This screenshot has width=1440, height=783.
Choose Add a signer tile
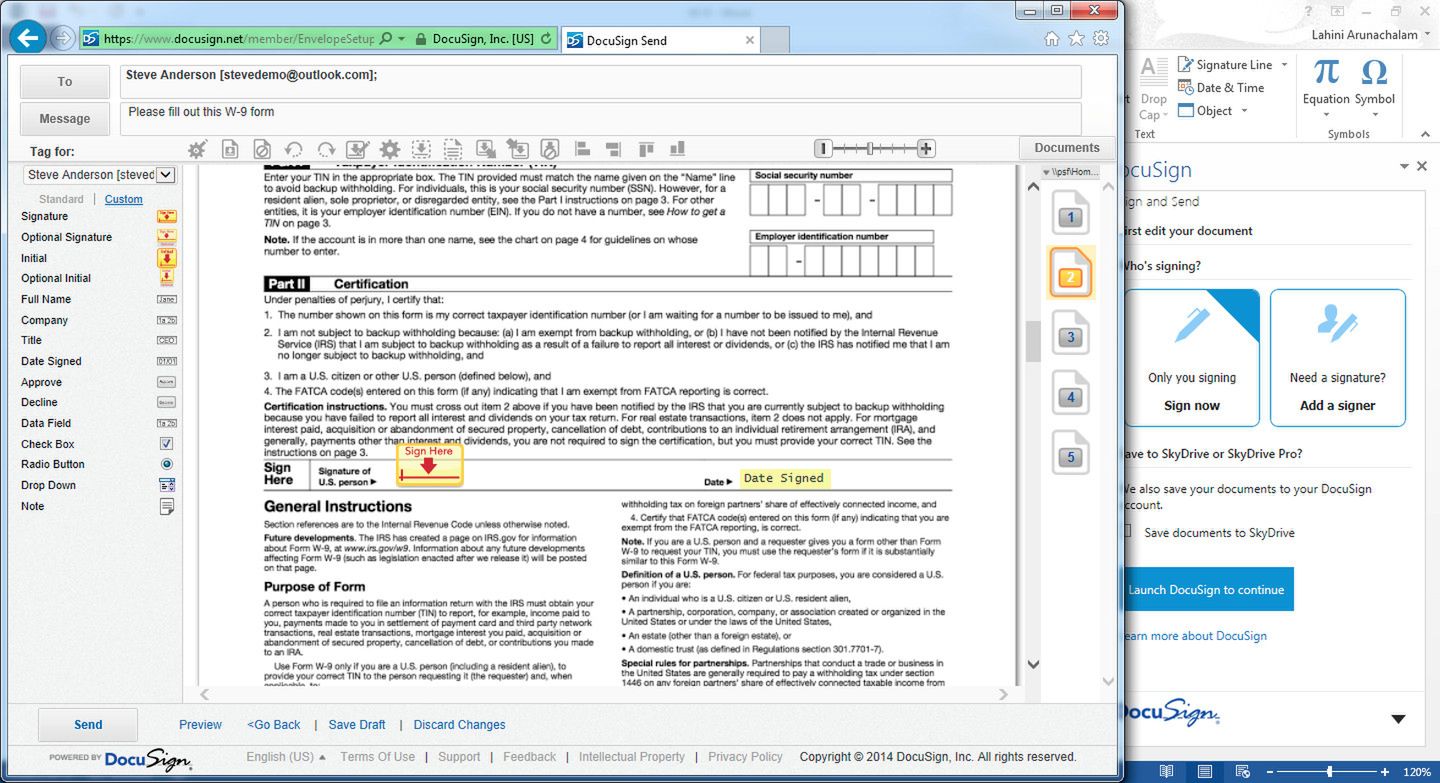pyautogui.click(x=1338, y=358)
